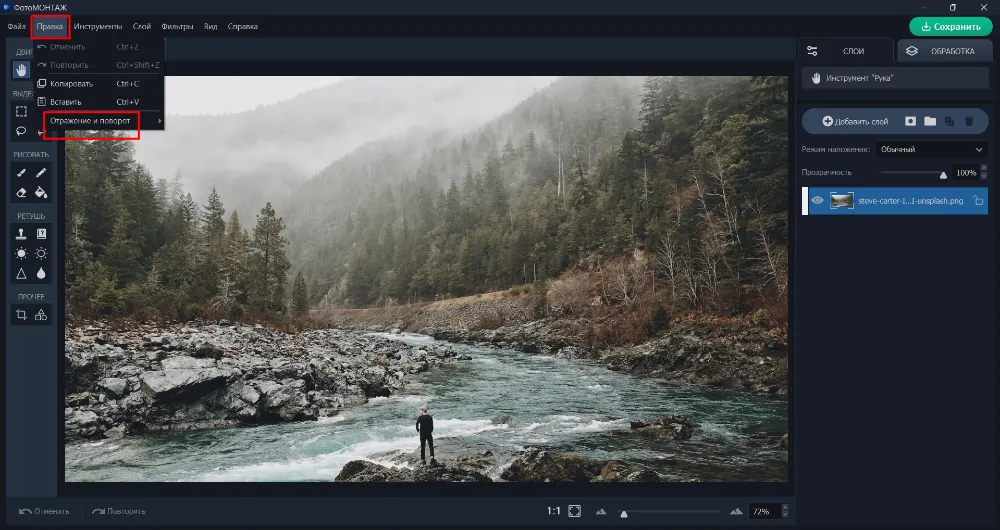Click the zoom slider handle in the bottom bar
This screenshot has height=530, width=1000.
tap(624, 514)
